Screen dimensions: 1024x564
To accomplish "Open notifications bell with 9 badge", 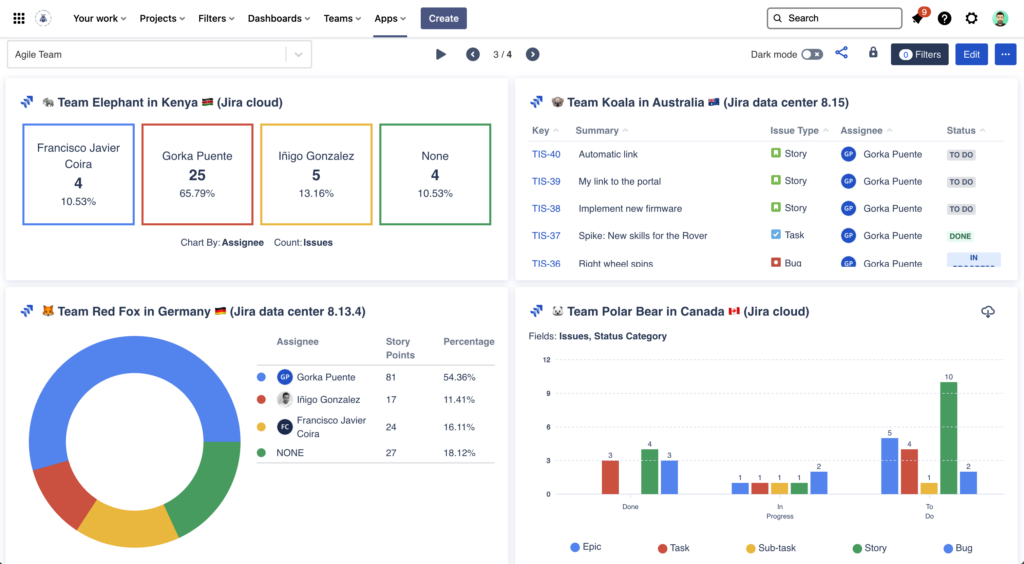I will pyautogui.click(x=918, y=18).
